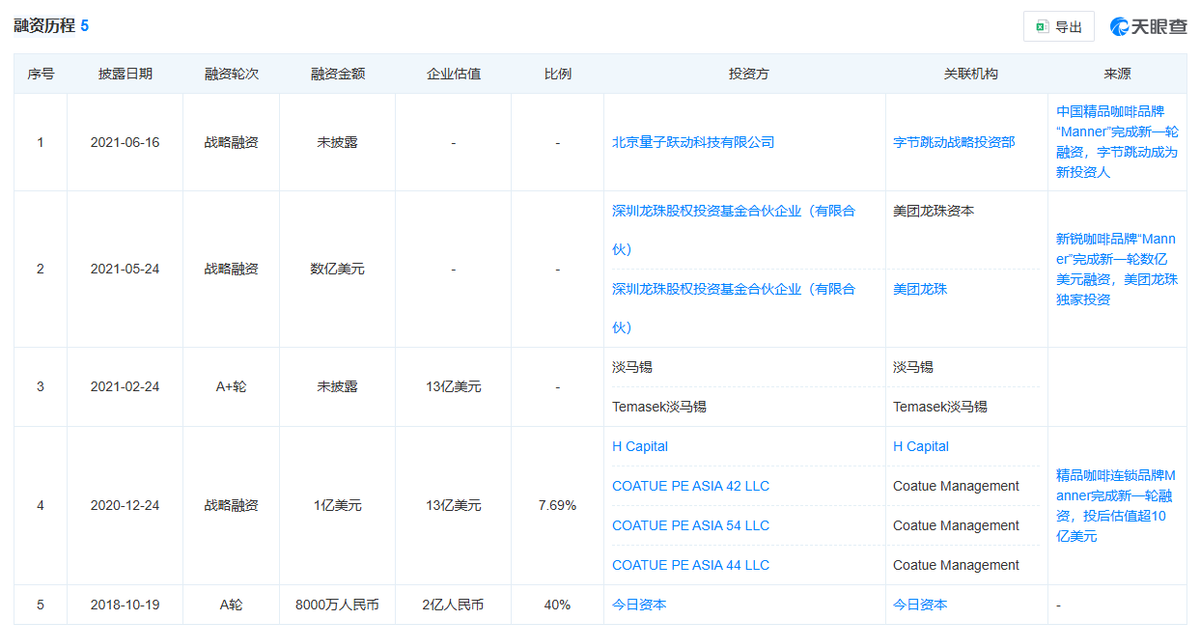This screenshot has height=625, width=1200.
Task: Click the Temasek淡马锡 investor cell
Action: [x=658, y=407]
